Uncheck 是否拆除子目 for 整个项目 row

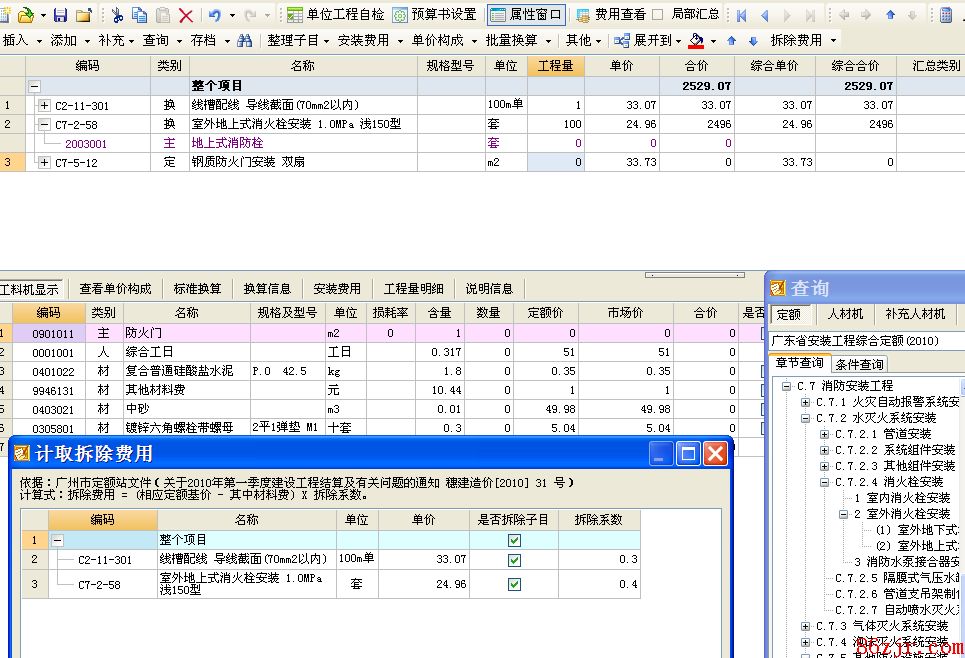click(514, 540)
